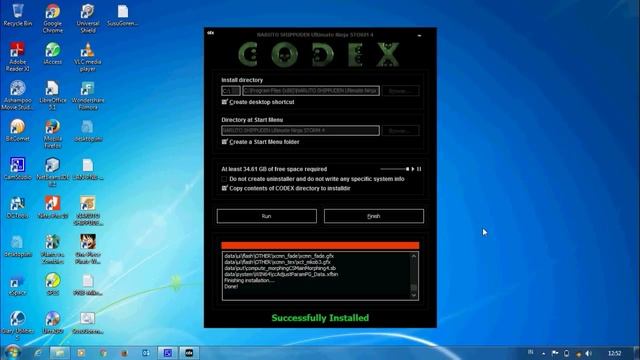Minimize the CODEX installer window
Screen dimensions: 640x360
[x=419, y=36]
